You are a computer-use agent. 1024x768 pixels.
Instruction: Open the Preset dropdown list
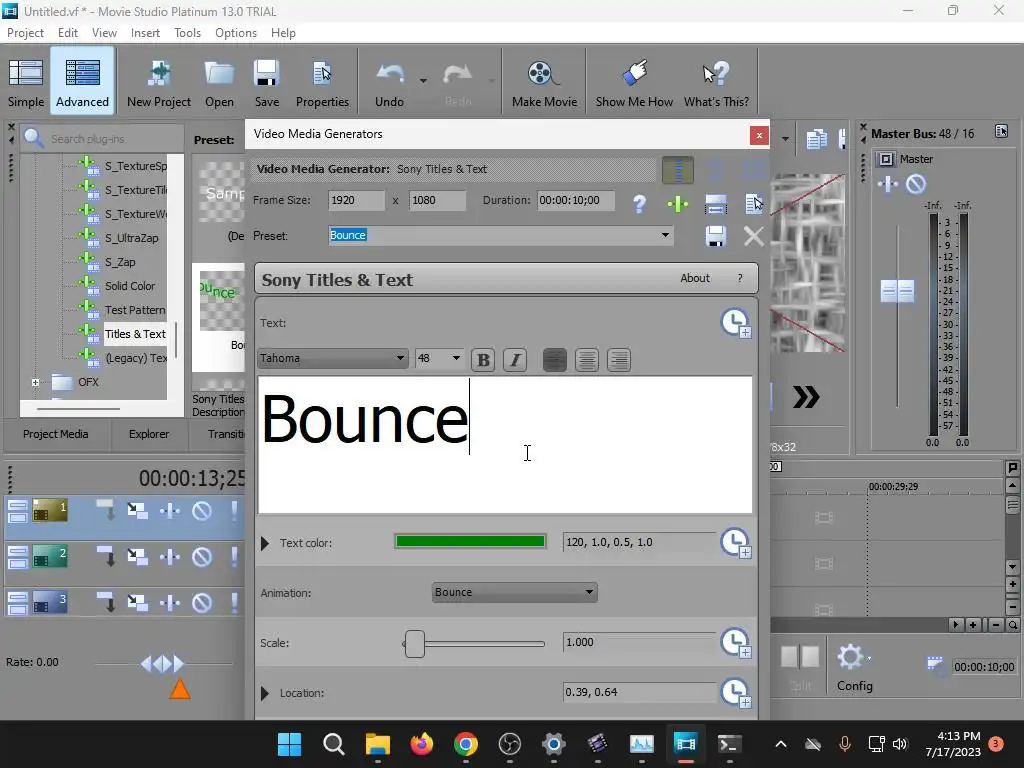tap(665, 235)
